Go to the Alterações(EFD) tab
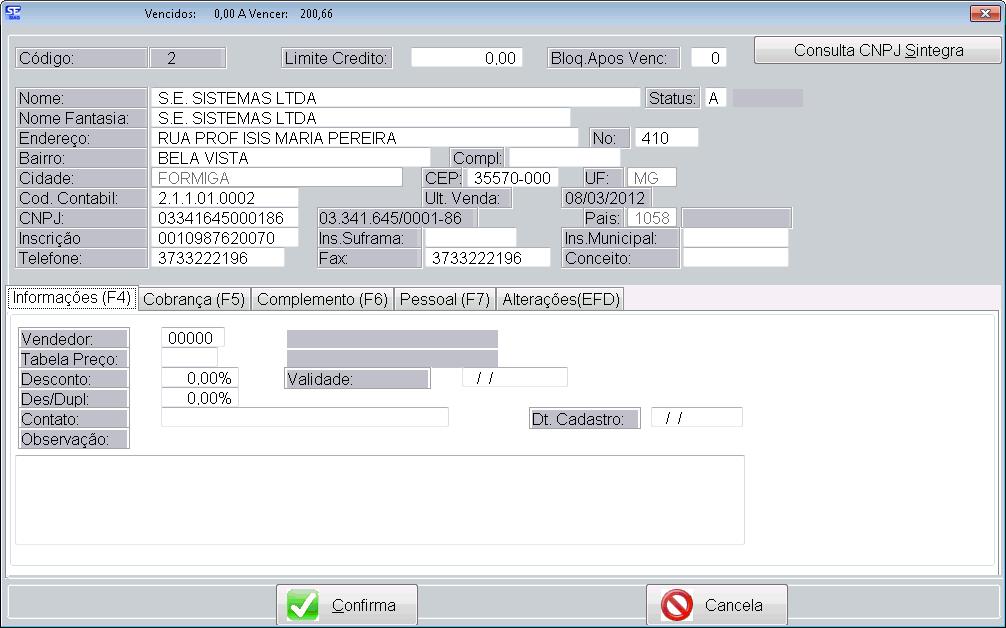The image size is (1006, 628). point(561,299)
